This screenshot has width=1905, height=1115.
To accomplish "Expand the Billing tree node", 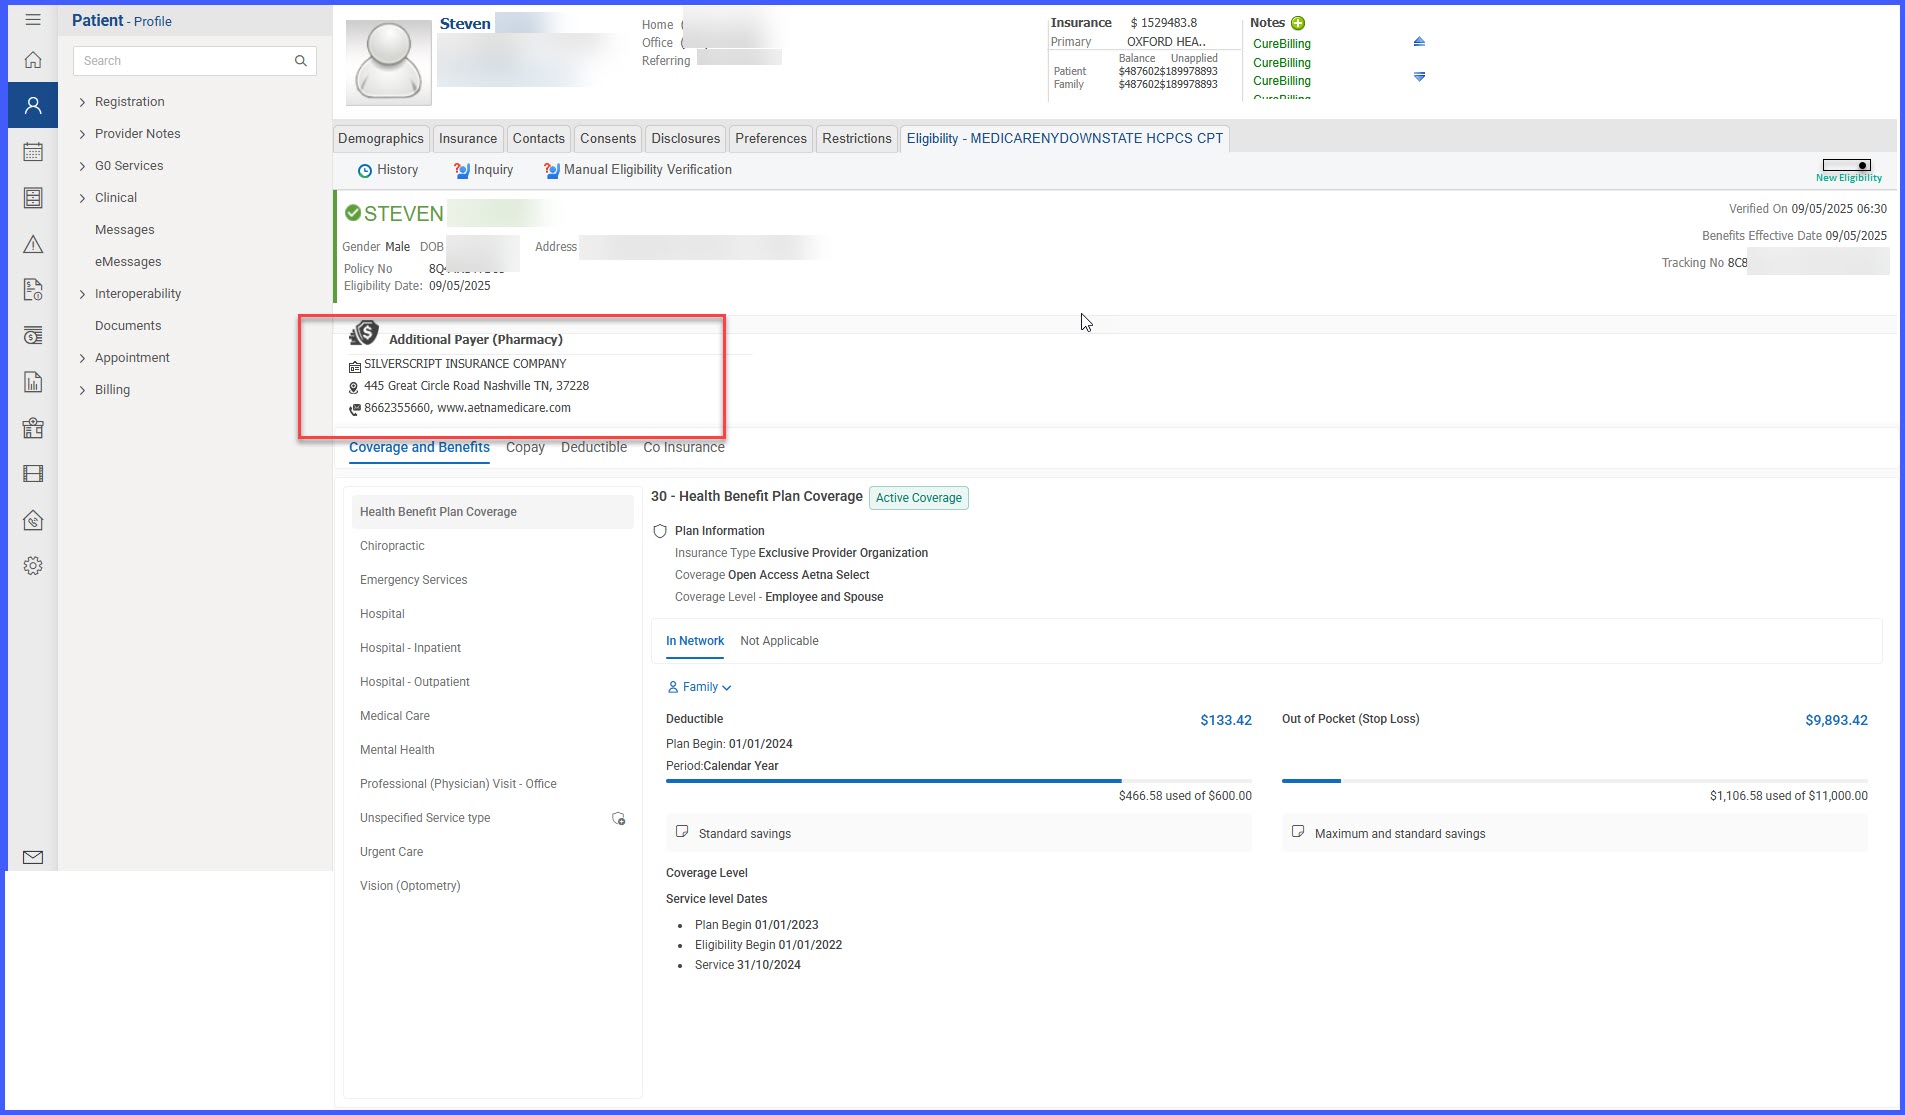I will (82, 390).
